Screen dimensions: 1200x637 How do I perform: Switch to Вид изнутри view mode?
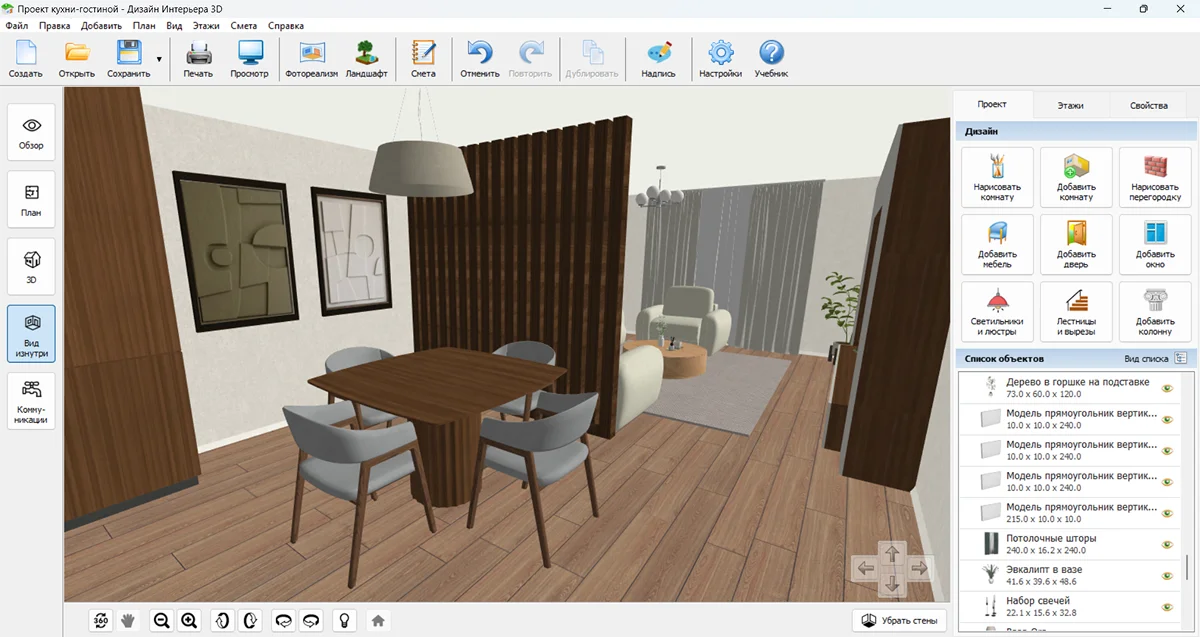31,333
